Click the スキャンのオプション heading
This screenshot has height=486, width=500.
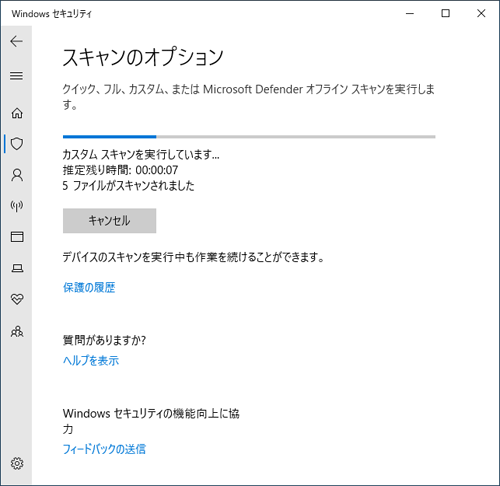[x=143, y=57]
